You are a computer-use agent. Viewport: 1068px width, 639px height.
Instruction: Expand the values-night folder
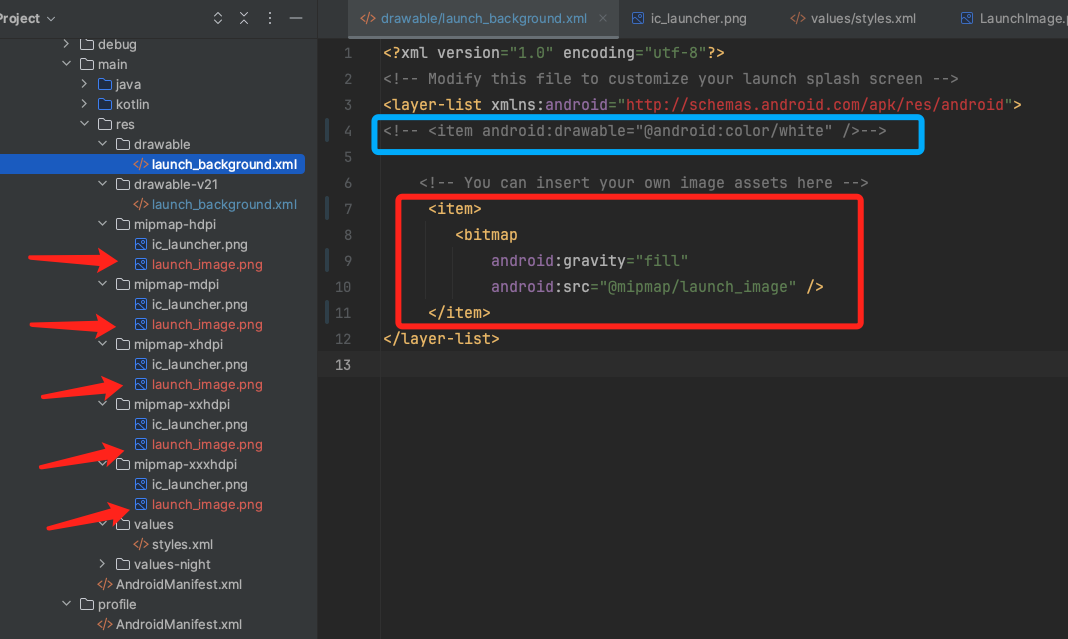pos(103,564)
